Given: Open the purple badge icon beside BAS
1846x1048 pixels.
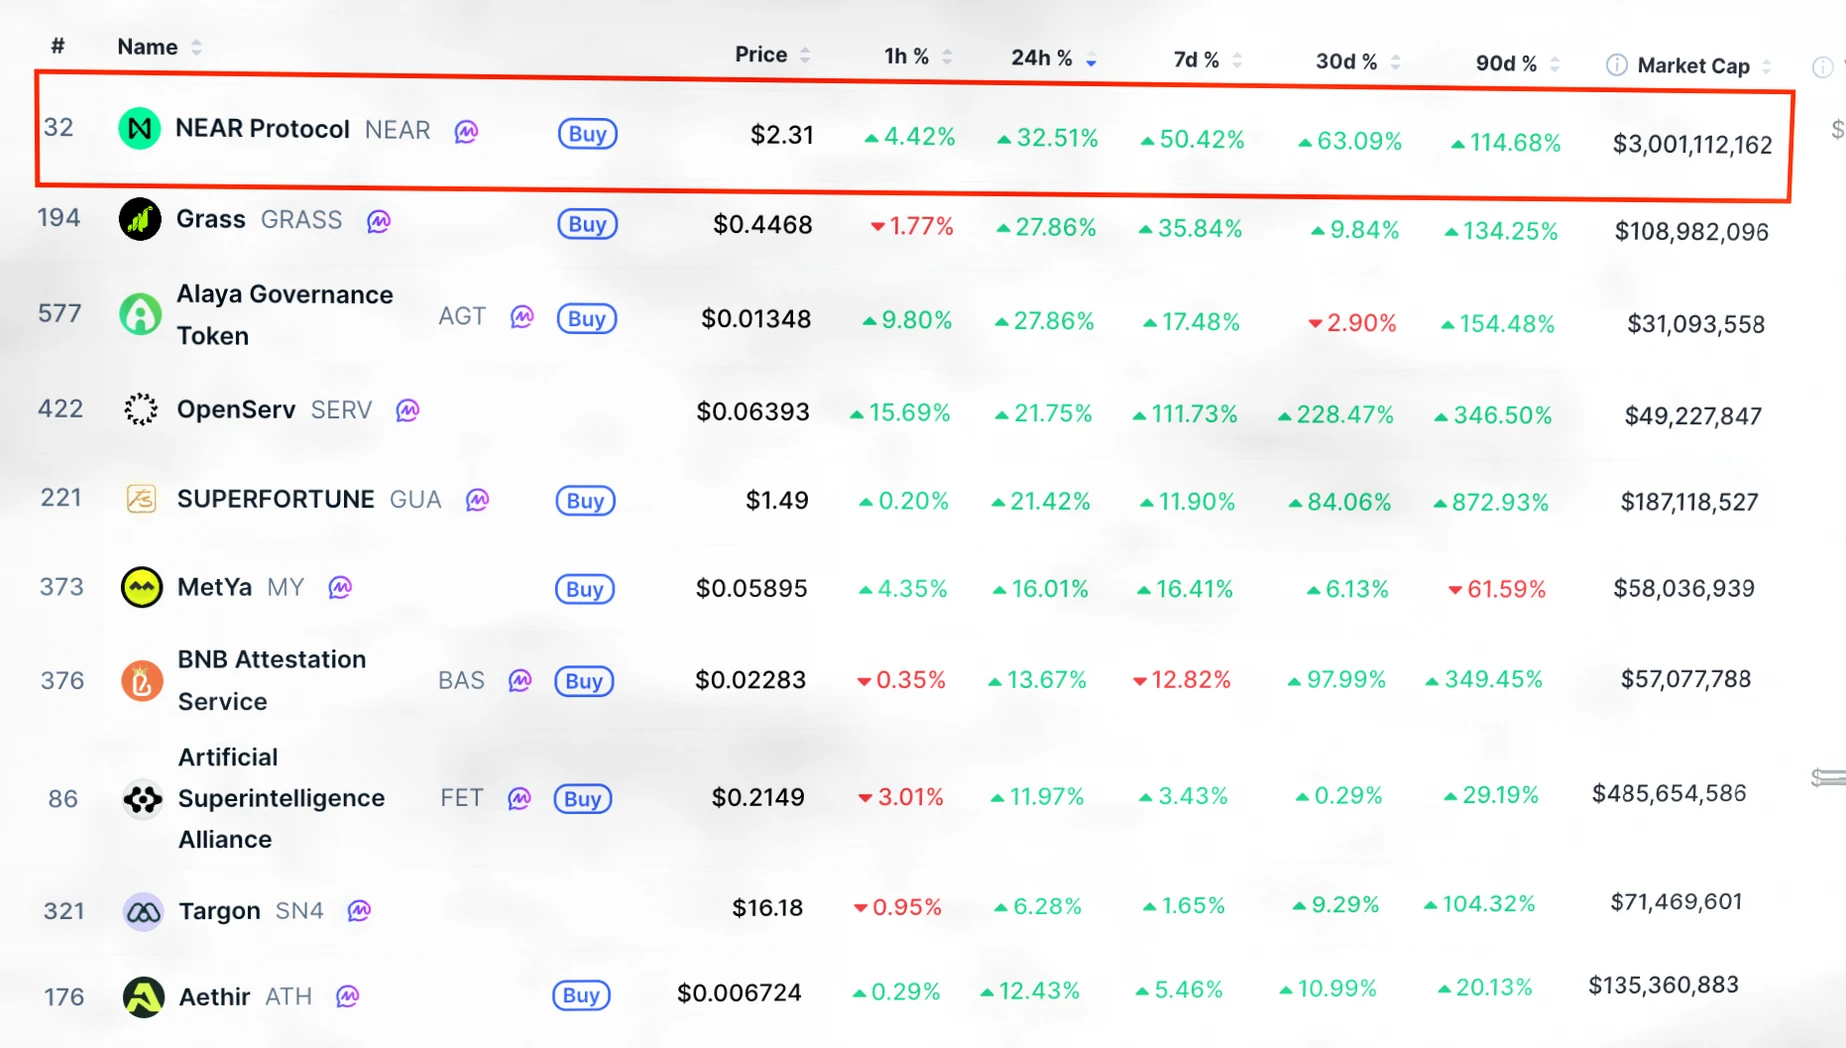Looking at the screenshot, I should pyautogui.click(x=520, y=681).
